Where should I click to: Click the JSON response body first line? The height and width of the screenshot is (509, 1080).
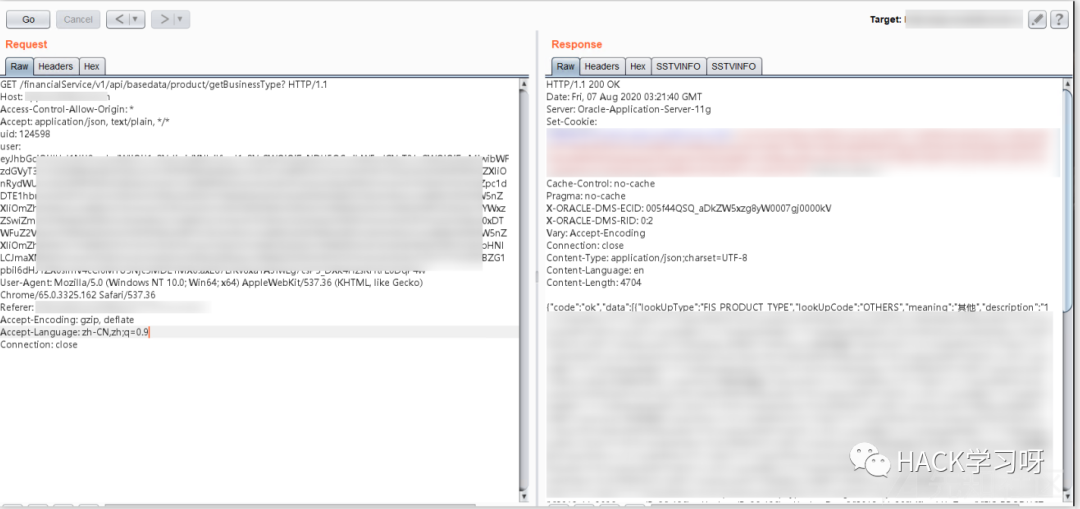[798, 308]
